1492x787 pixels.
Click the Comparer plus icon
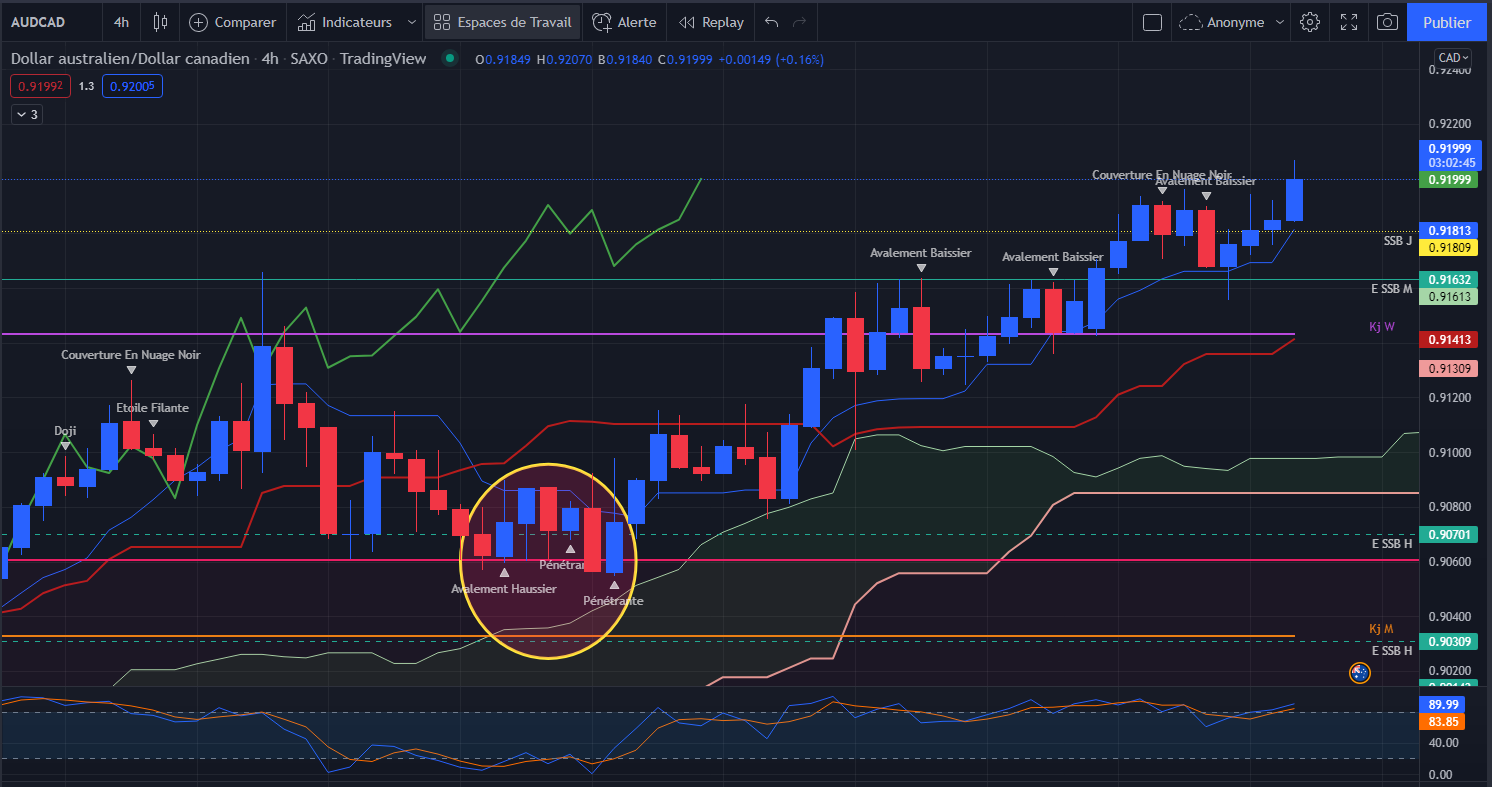point(199,22)
